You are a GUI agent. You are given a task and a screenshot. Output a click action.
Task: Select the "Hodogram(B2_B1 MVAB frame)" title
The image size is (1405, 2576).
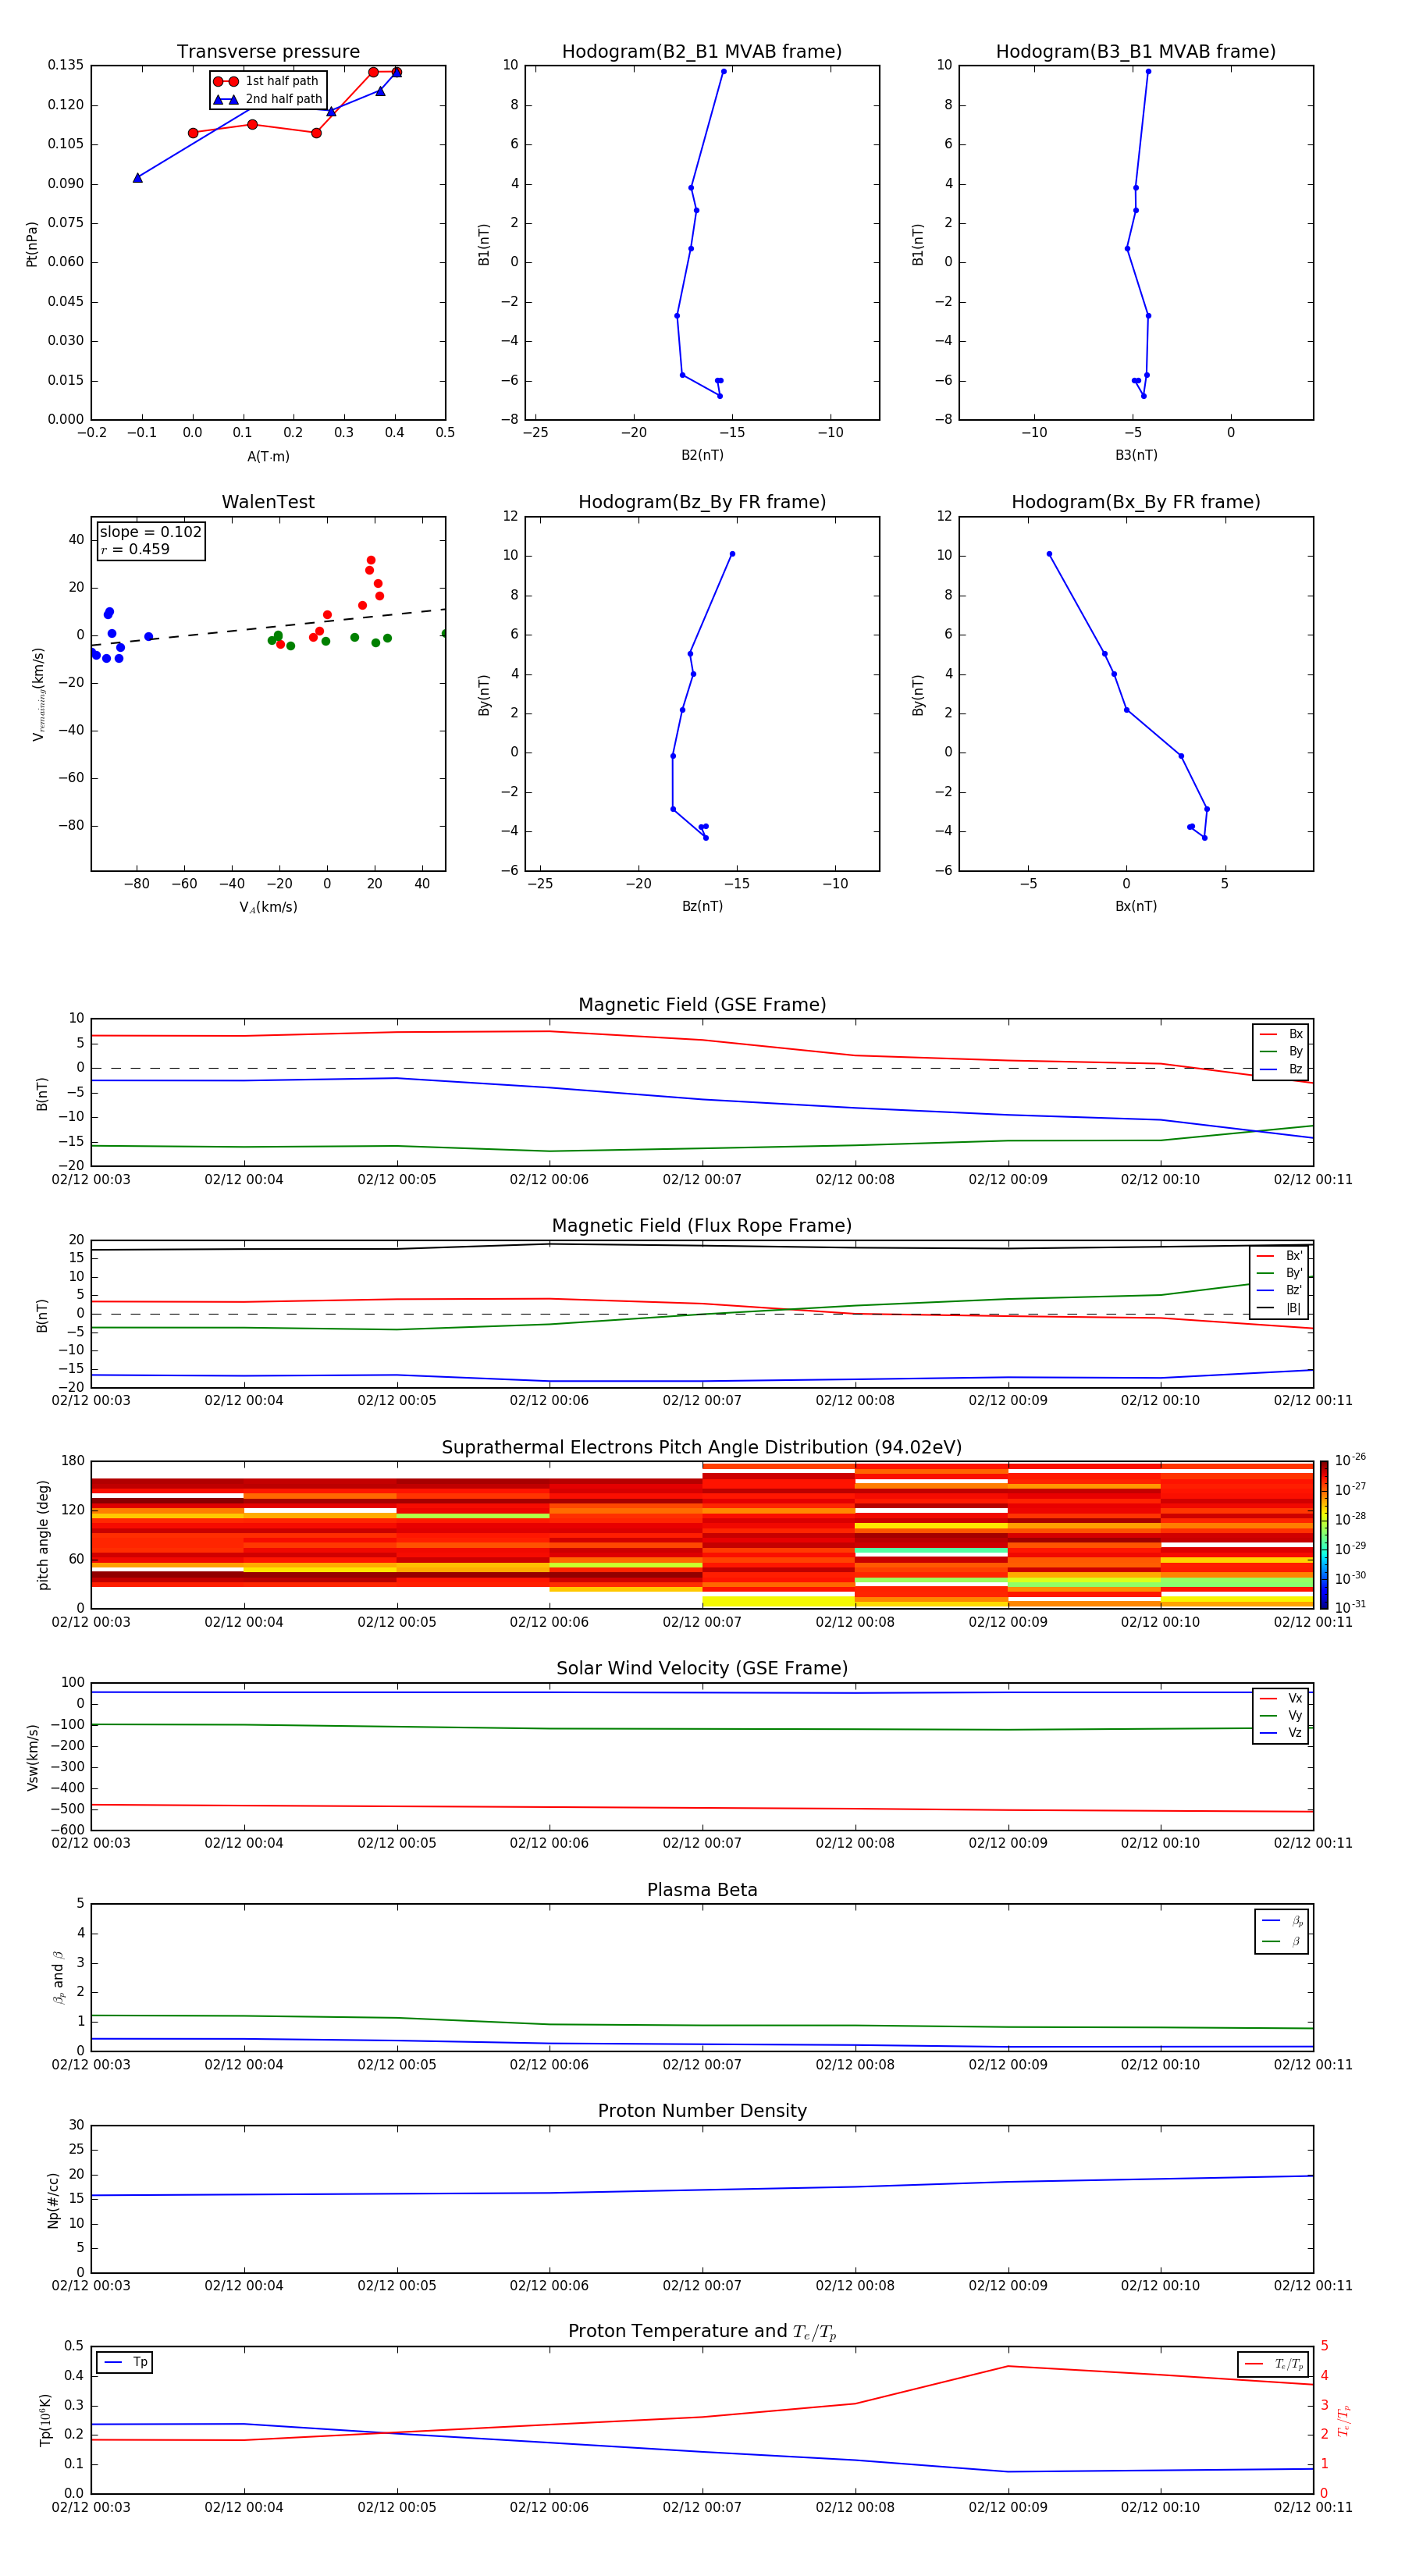(x=702, y=52)
